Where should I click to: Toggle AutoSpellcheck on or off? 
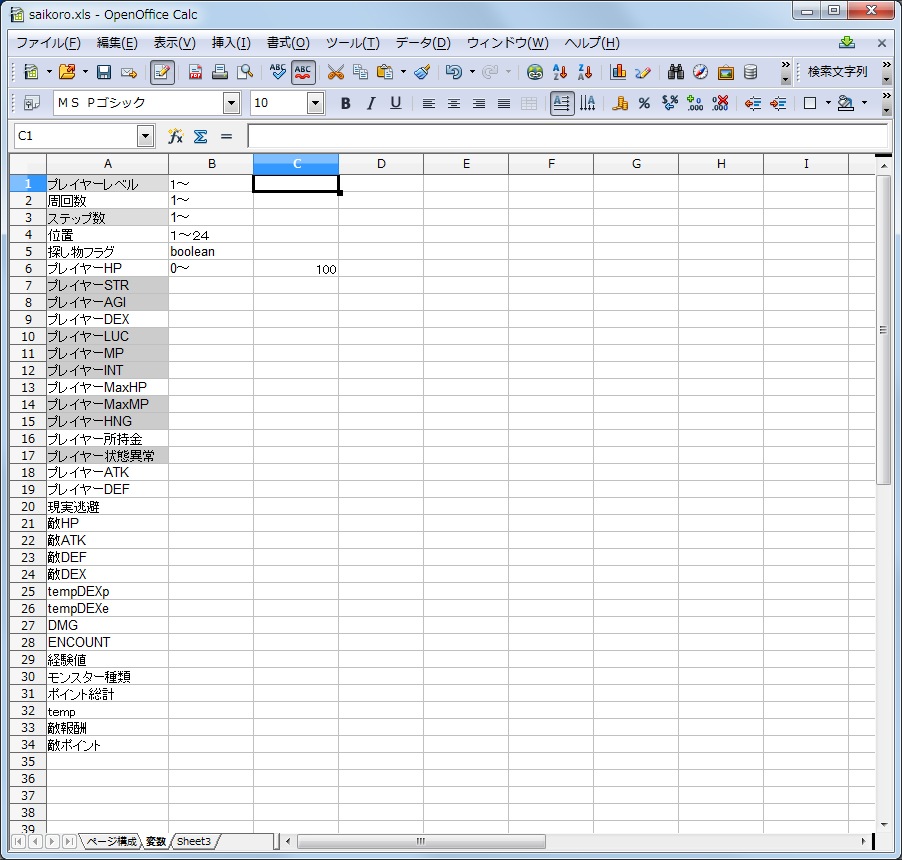(x=304, y=72)
